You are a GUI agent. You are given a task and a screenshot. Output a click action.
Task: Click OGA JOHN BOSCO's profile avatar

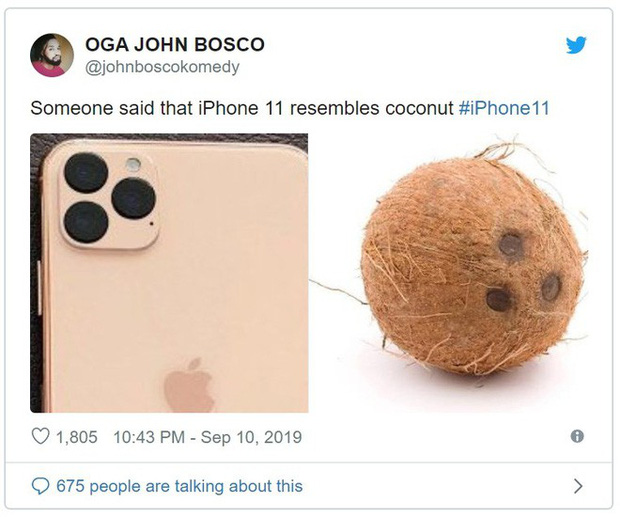[x=52, y=55]
